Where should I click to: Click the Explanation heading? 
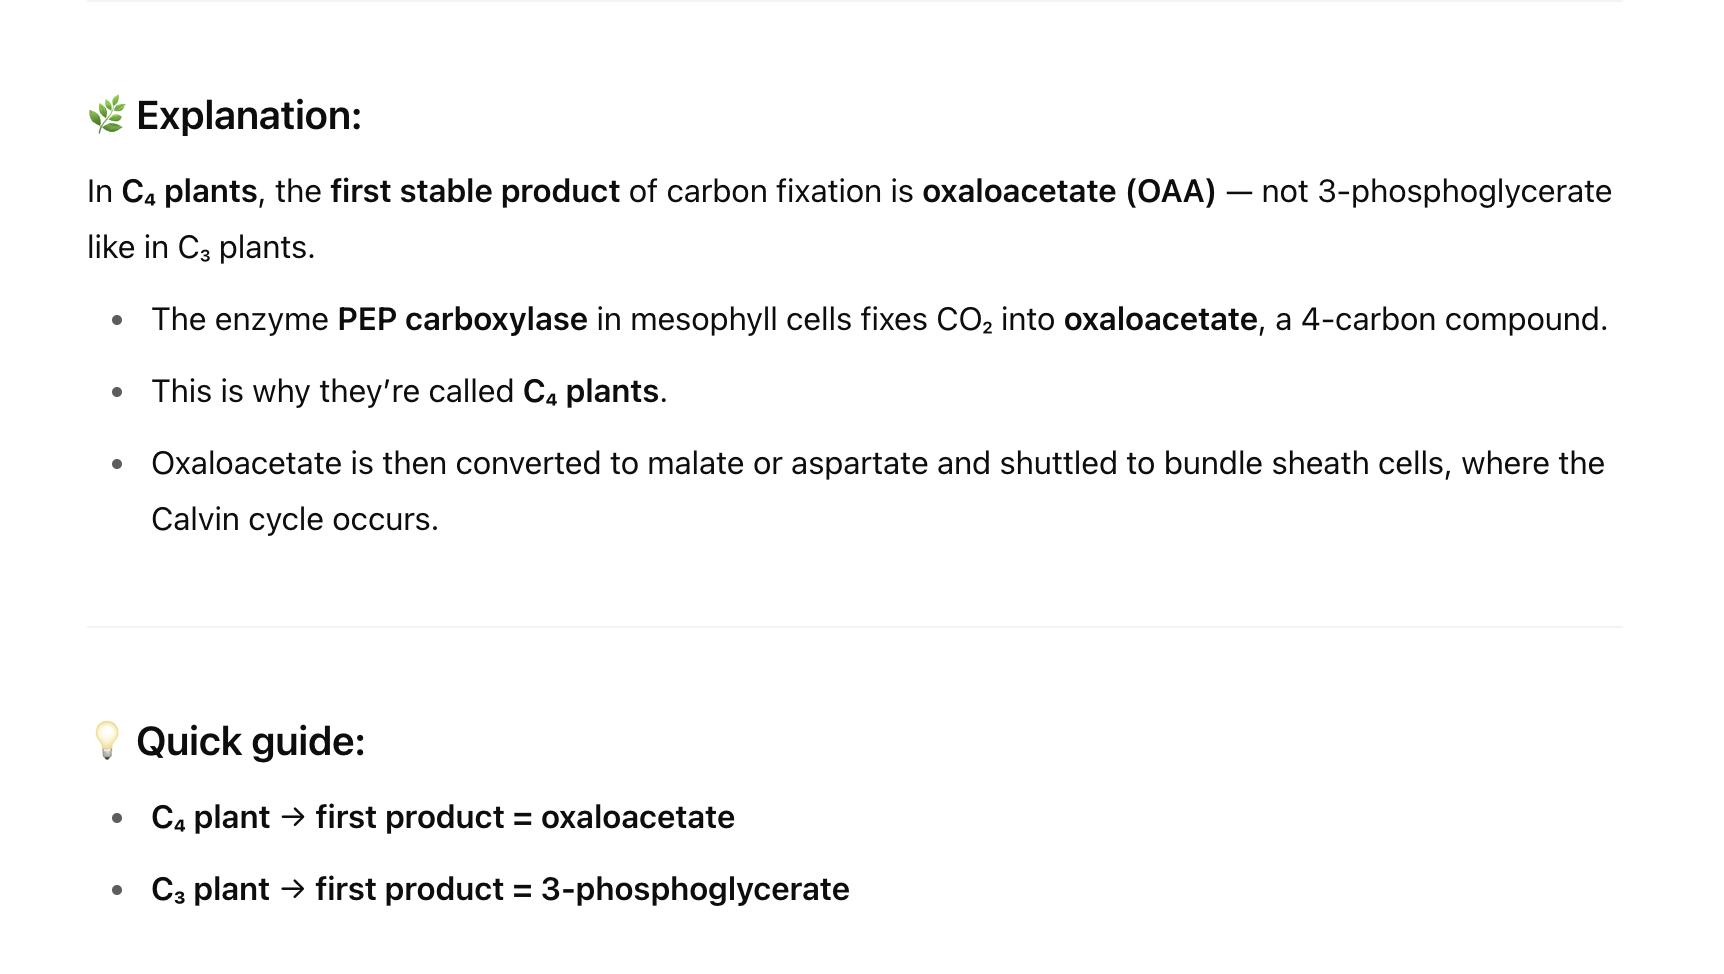[249, 116]
